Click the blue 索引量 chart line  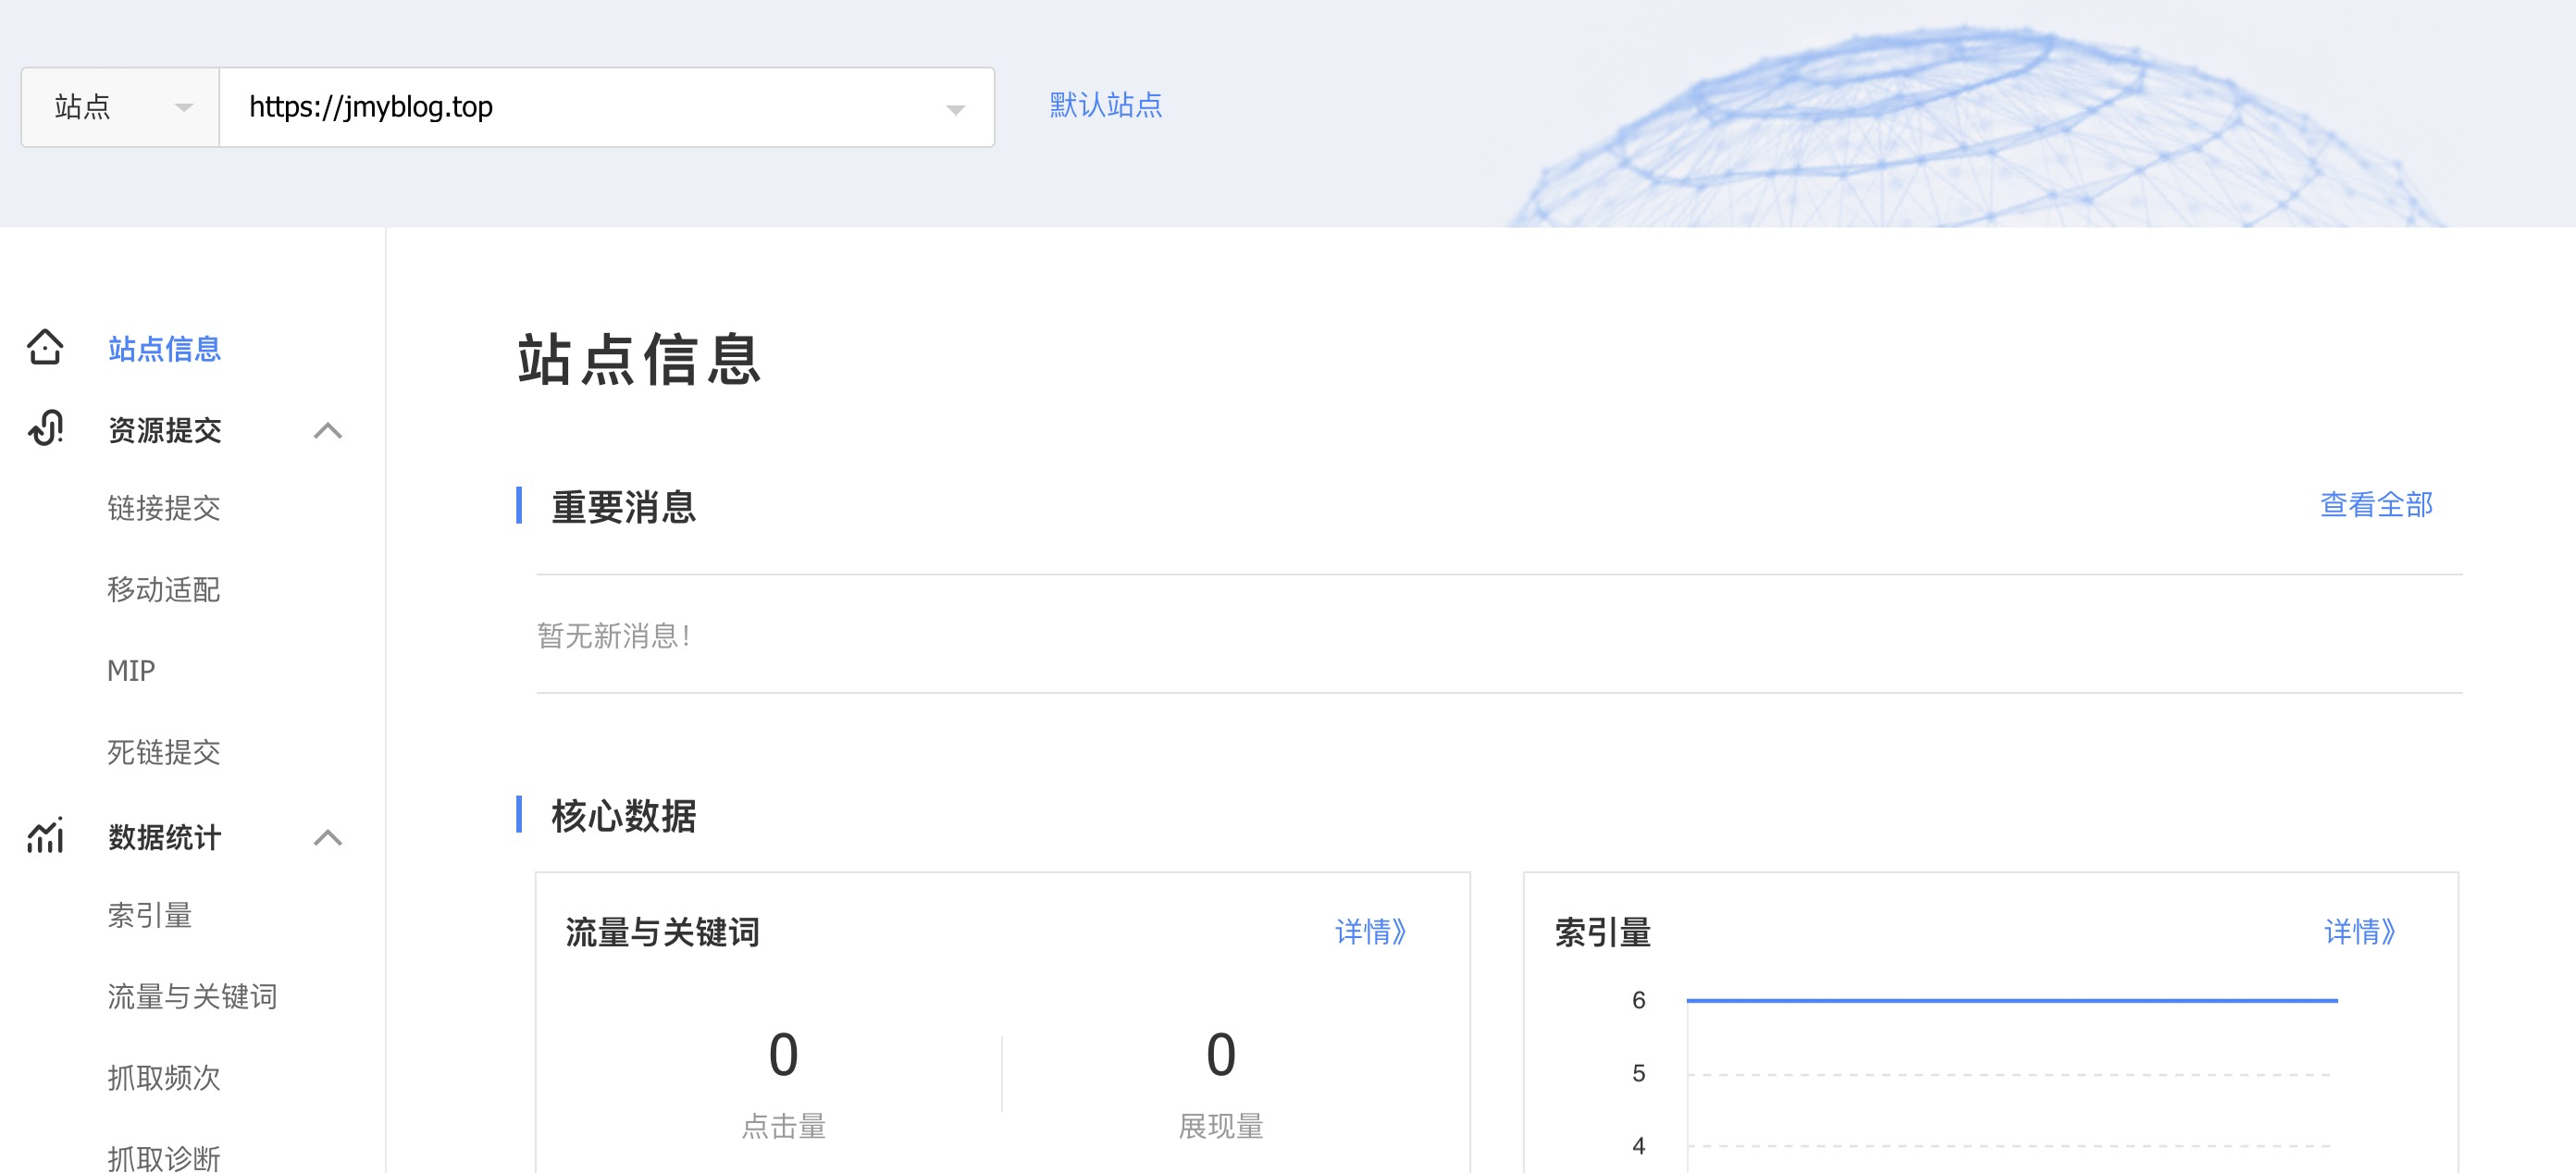click(2010, 1000)
